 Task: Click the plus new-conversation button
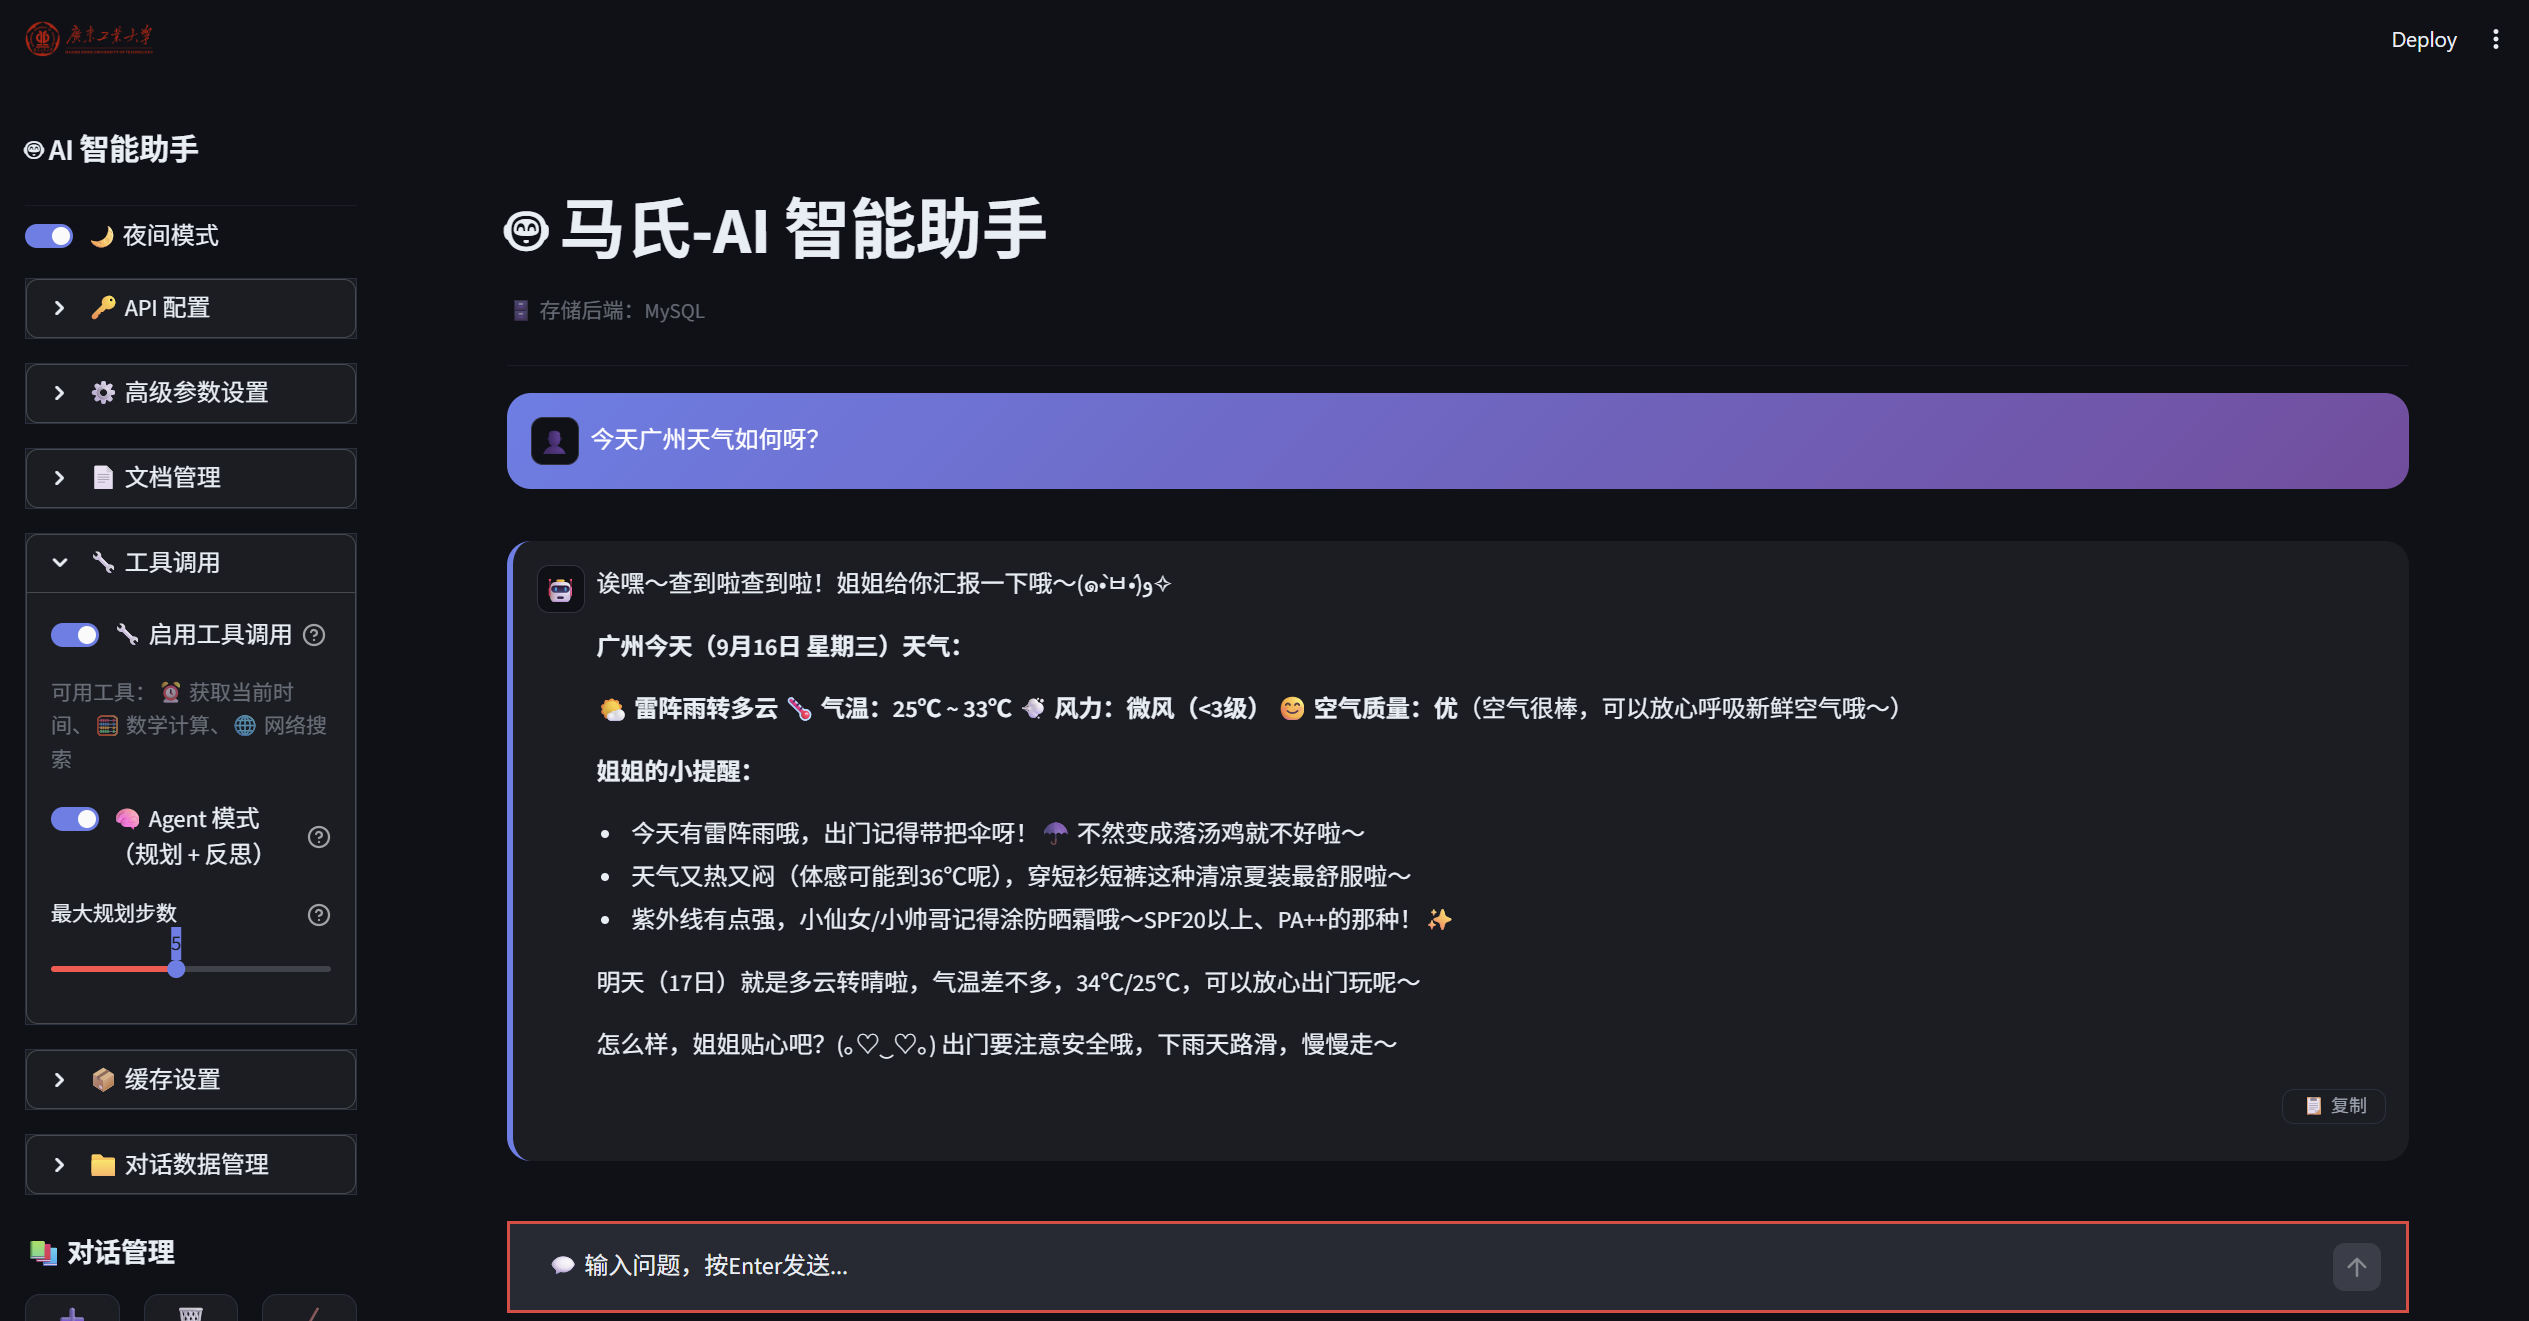(72, 1308)
